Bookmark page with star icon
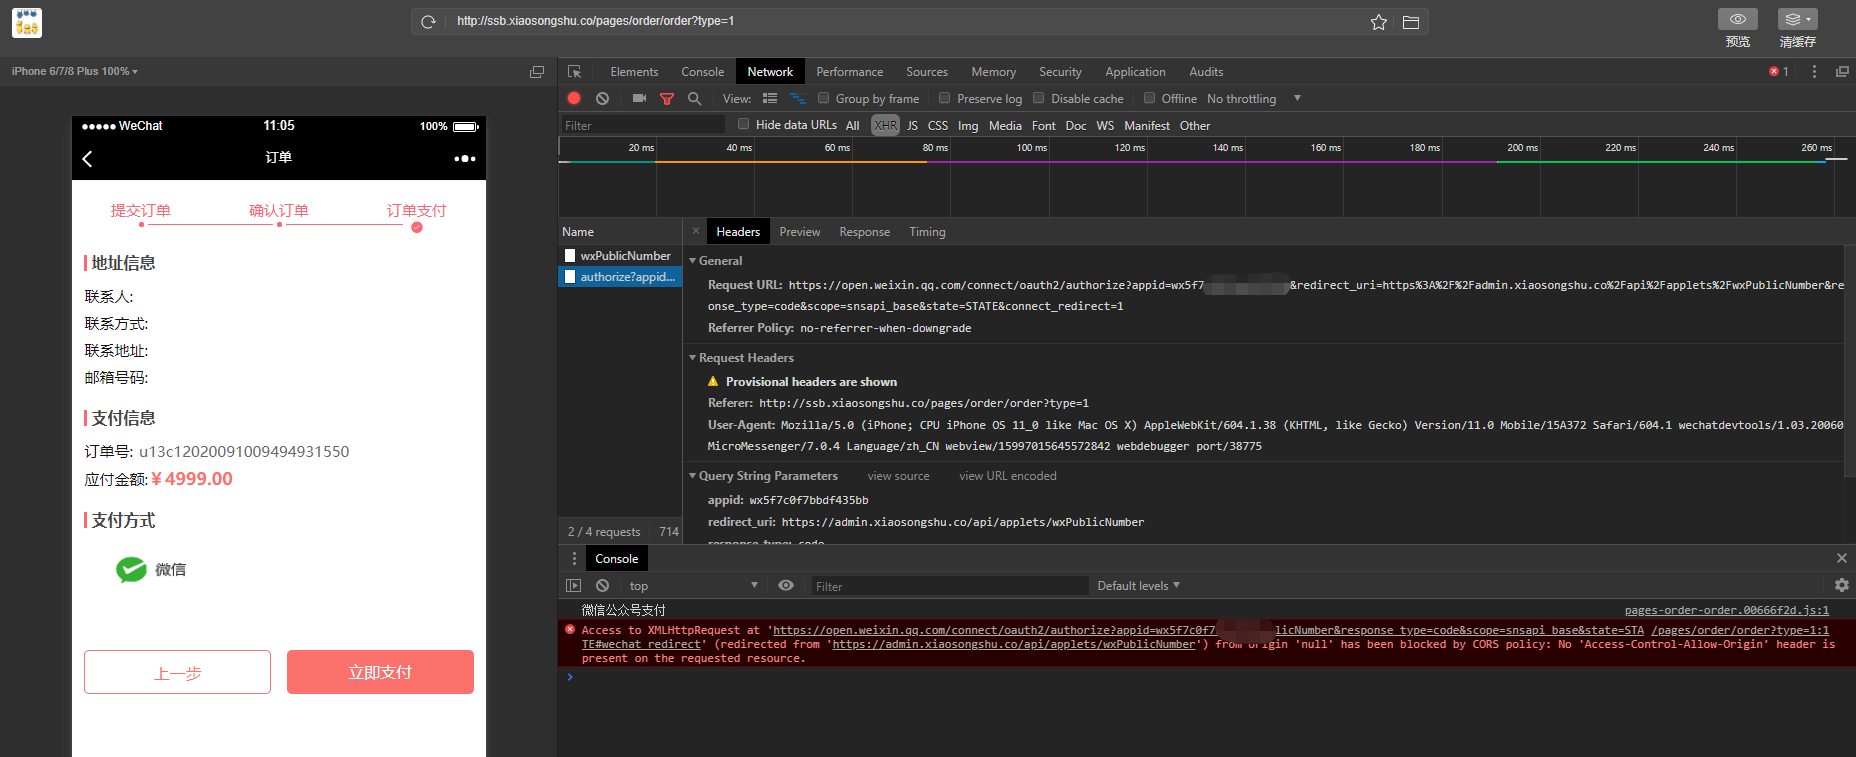 (x=1379, y=22)
